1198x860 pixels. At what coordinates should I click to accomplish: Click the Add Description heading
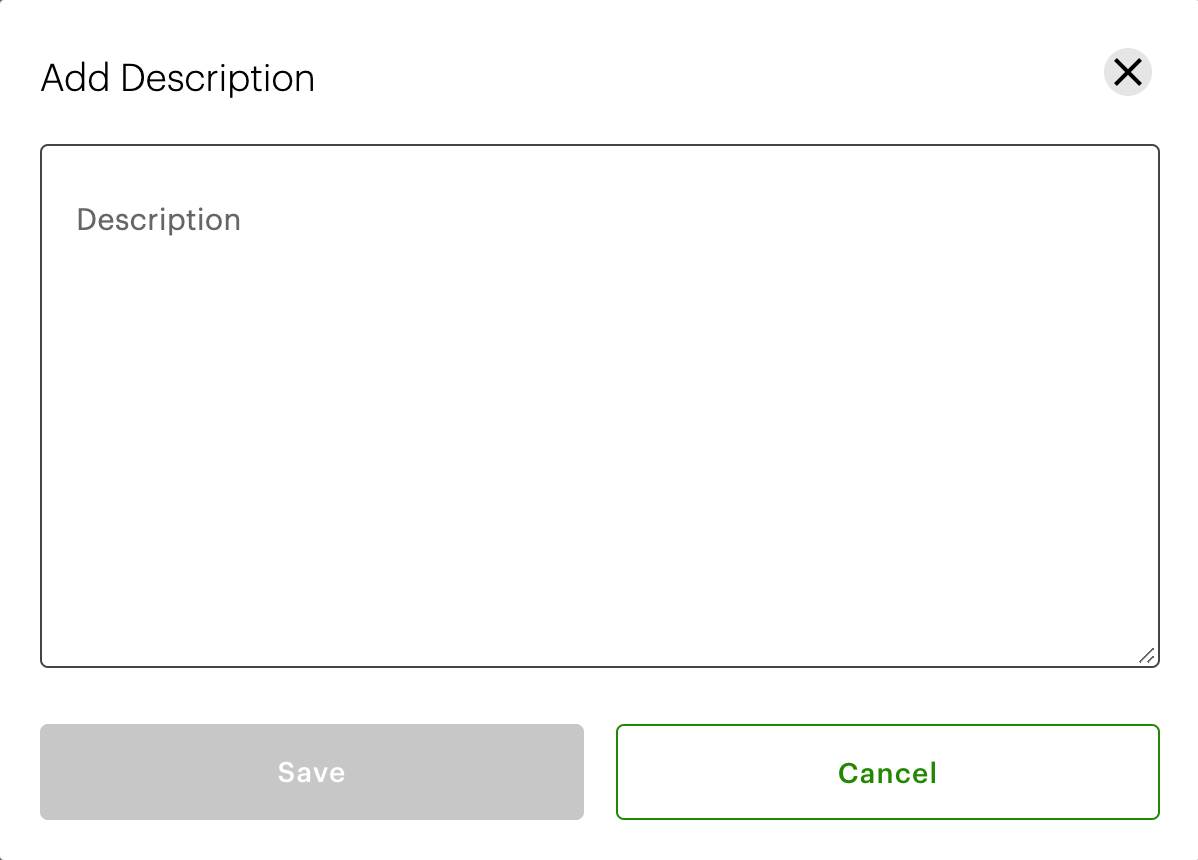click(177, 78)
